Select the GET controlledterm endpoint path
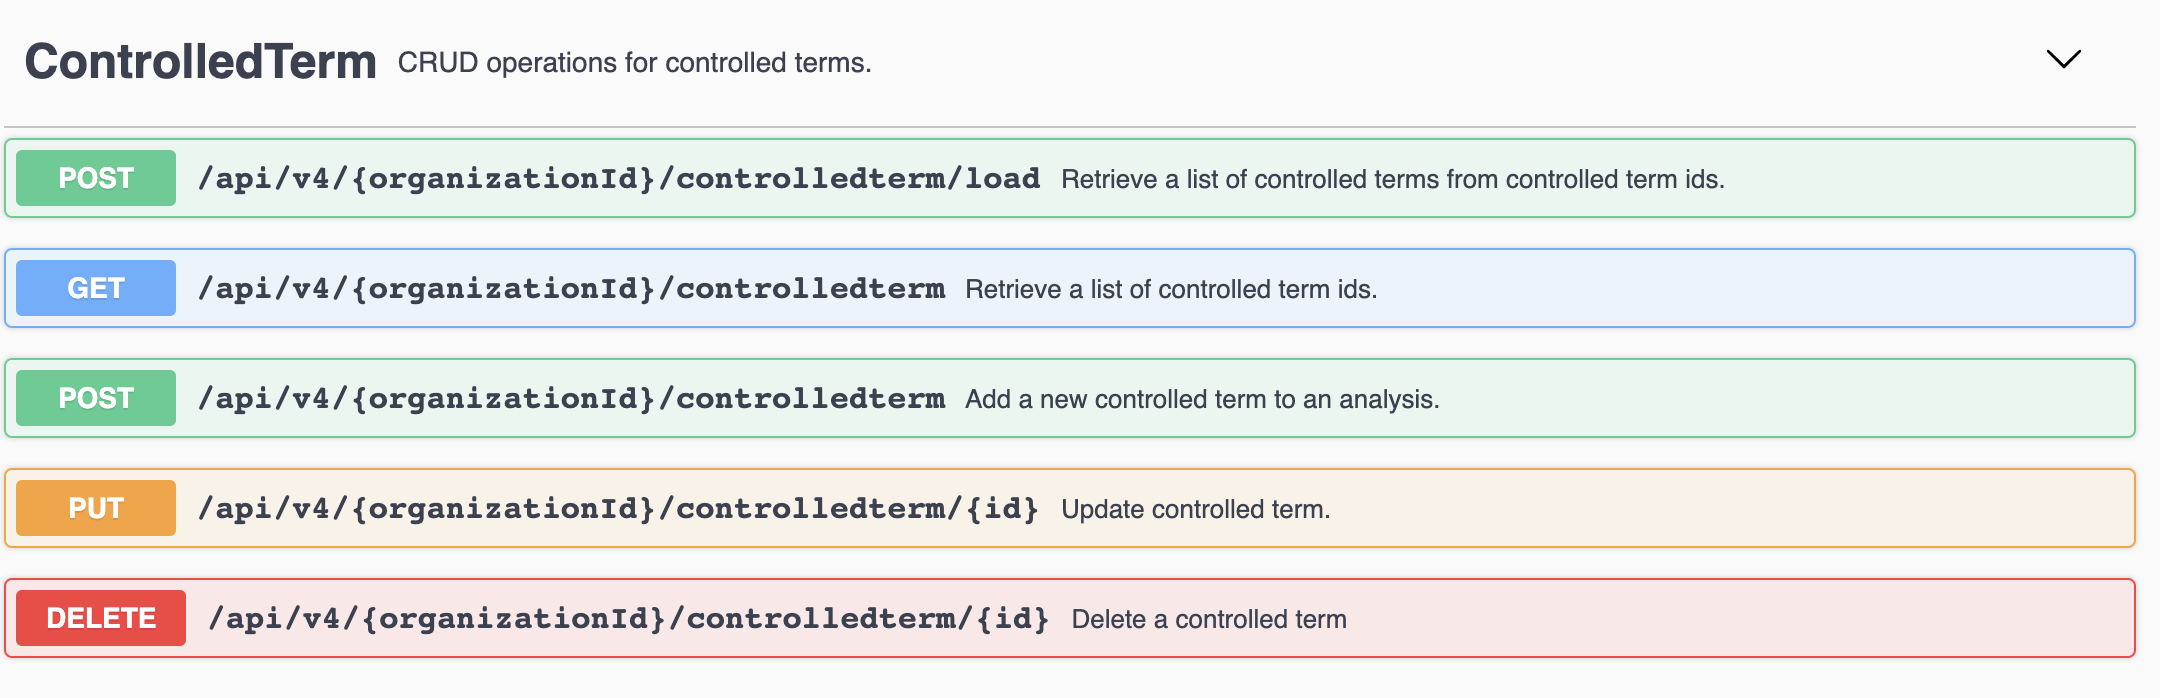 571,289
